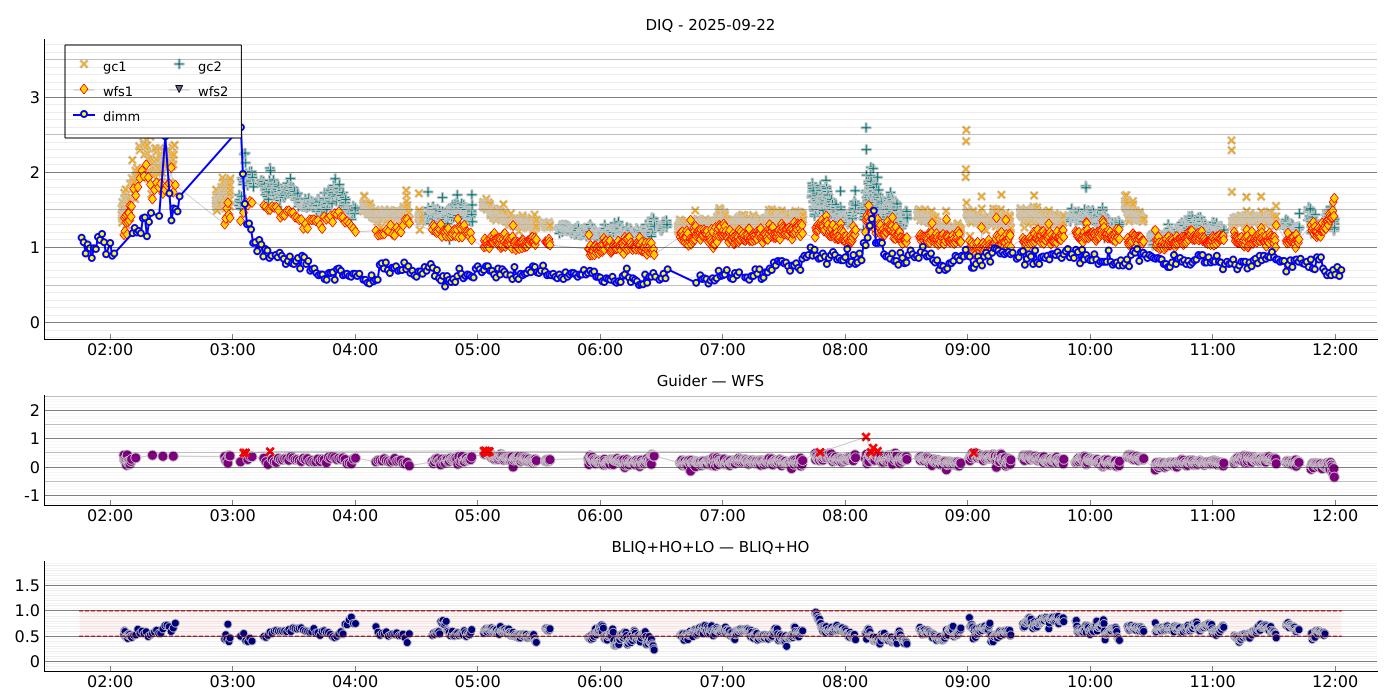Click the gc2 legend label
The width and height of the screenshot is (1400, 700).
[x=209, y=66]
